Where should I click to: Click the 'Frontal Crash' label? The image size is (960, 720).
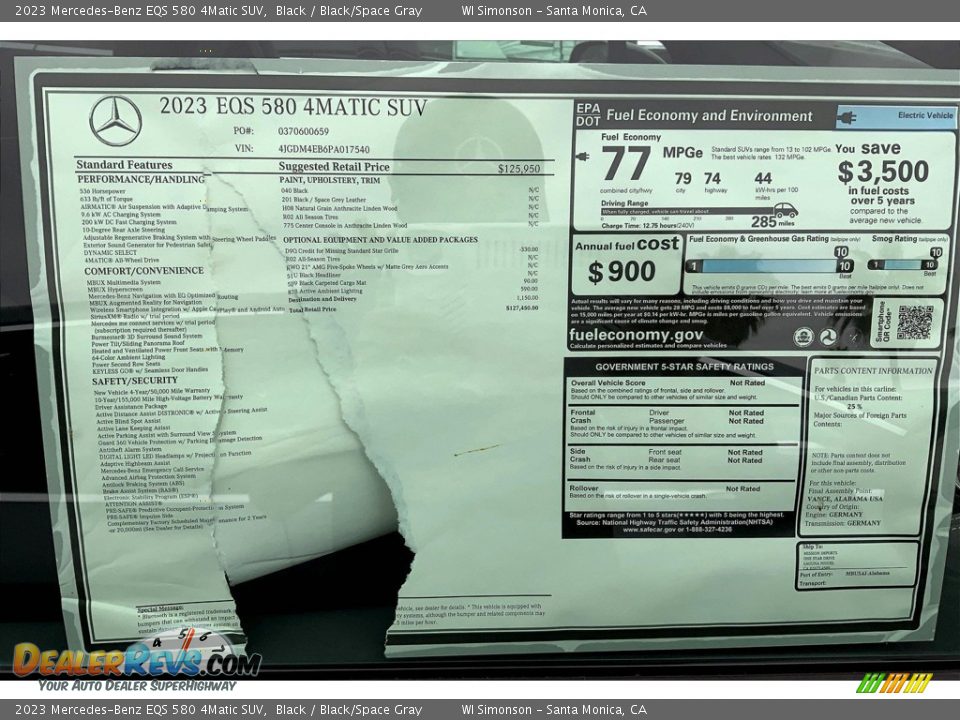click(582, 417)
